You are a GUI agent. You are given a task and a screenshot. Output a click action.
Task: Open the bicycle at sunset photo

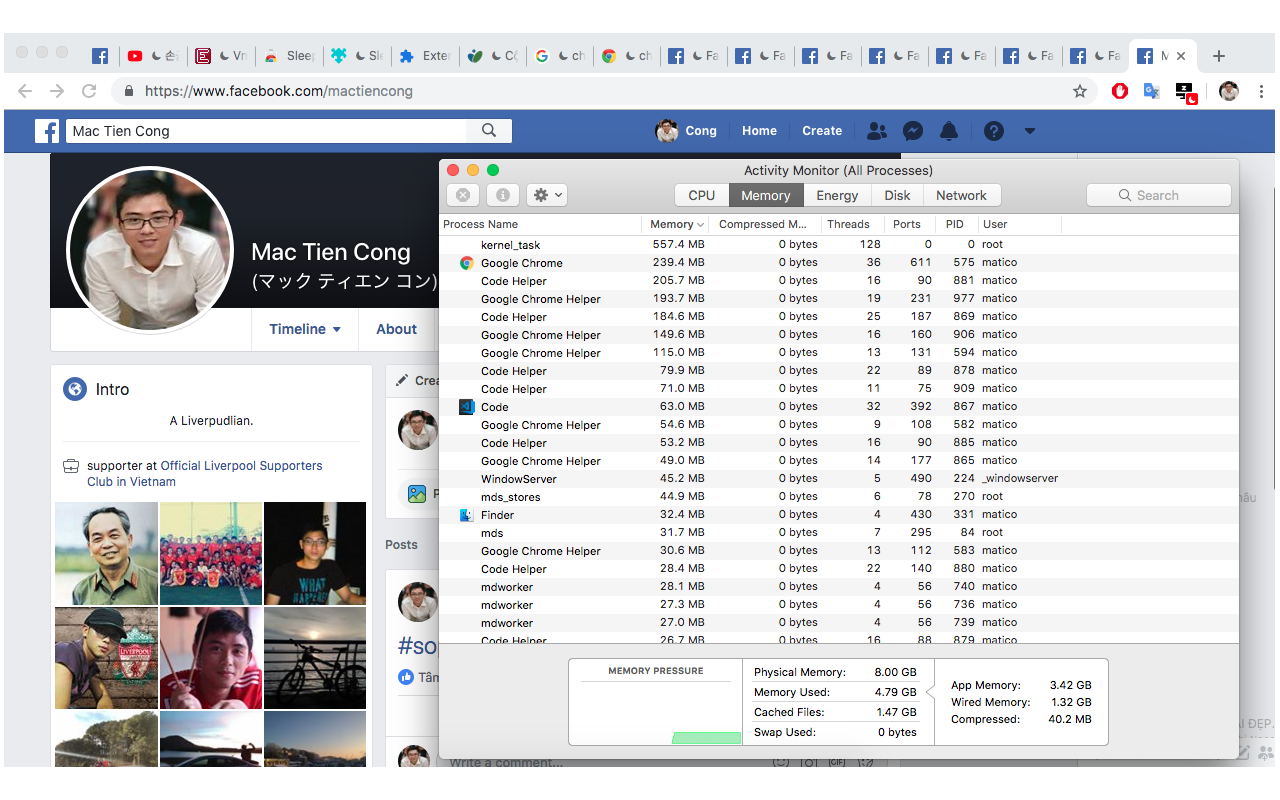315,658
